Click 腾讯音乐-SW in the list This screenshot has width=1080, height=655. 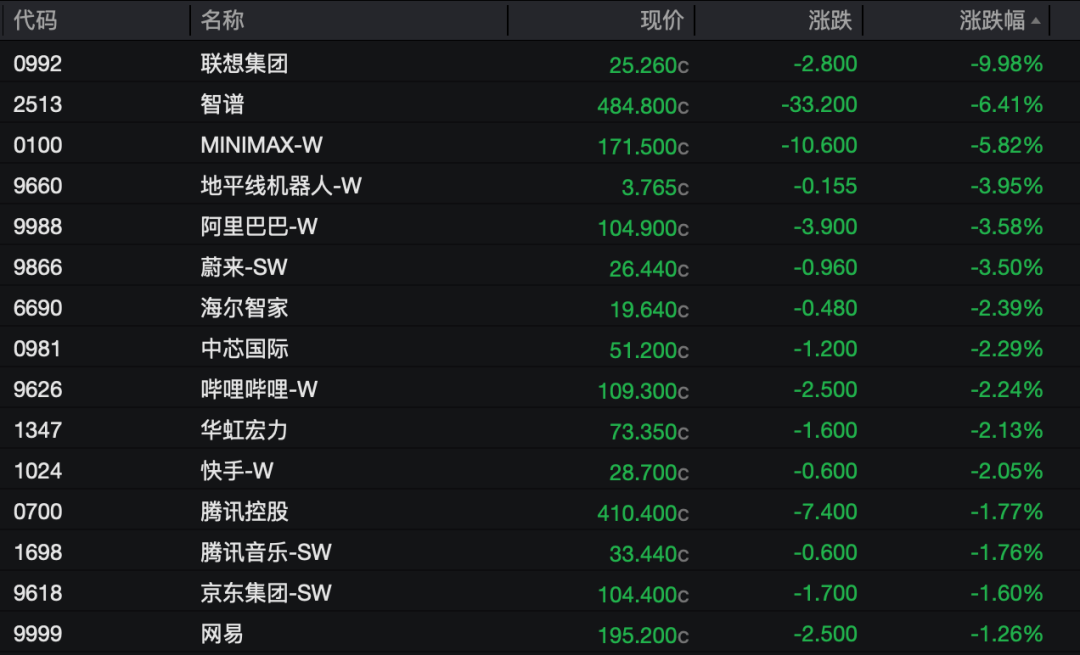click(x=266, y=552)
